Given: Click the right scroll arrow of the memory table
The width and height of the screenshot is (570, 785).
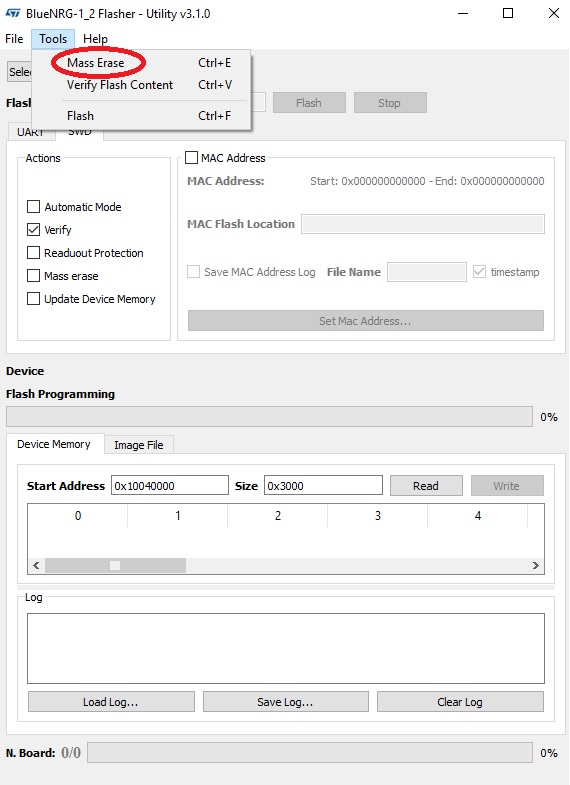Looking at the screenshot, I should click(535, 565).
